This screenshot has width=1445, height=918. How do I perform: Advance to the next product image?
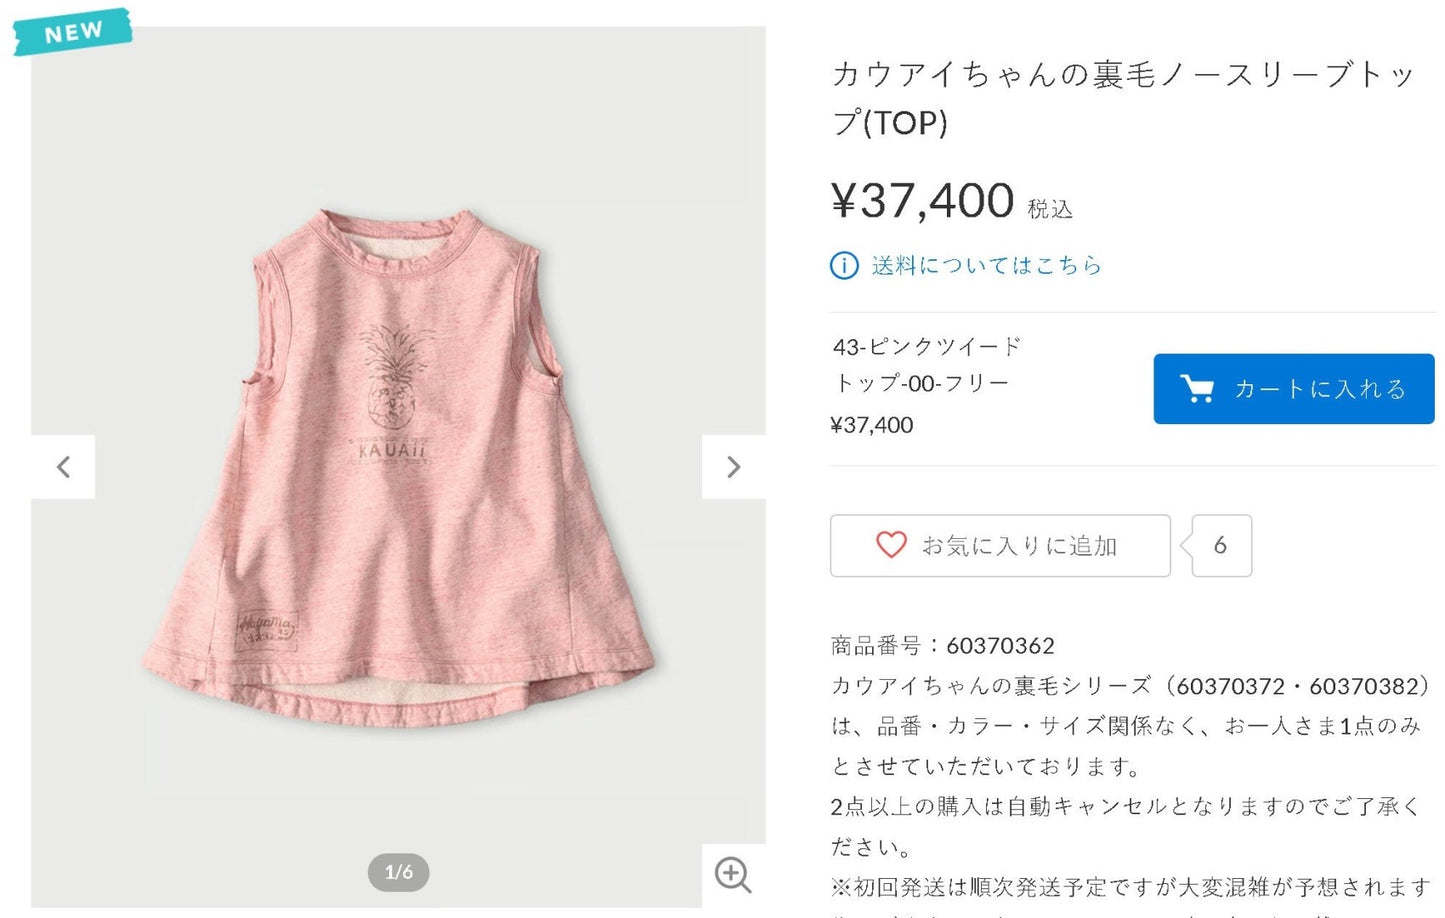coord(733,467)
